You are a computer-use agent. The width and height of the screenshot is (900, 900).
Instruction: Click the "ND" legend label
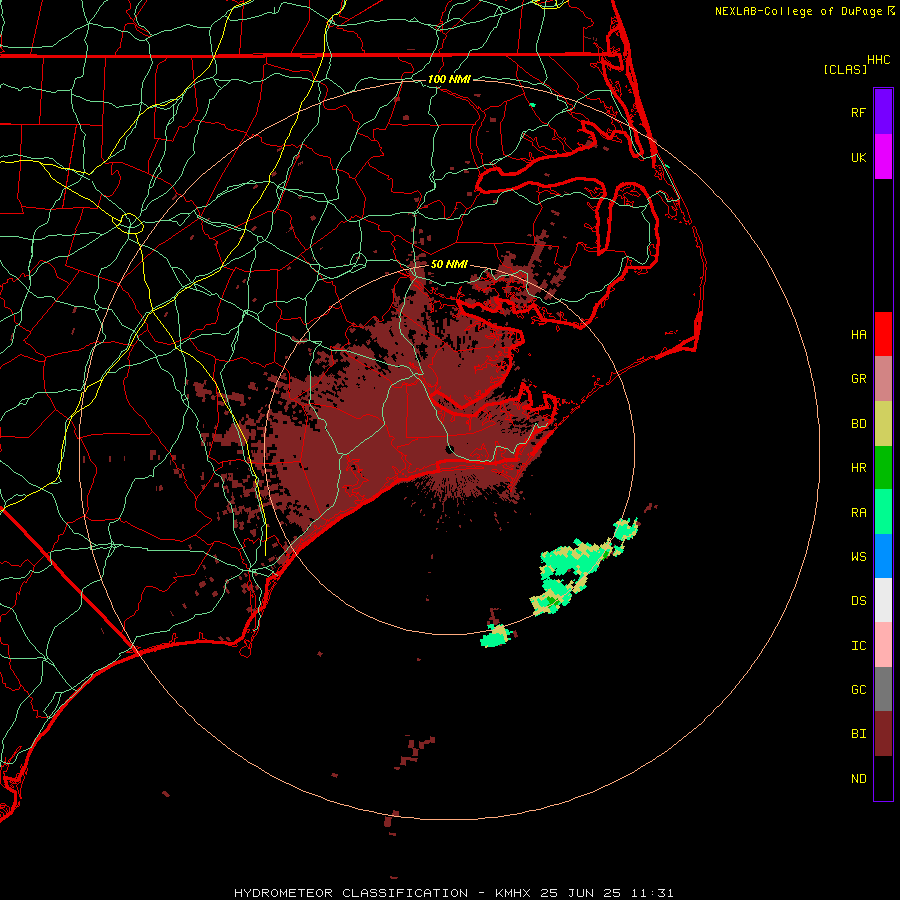[x=858, y=779]
